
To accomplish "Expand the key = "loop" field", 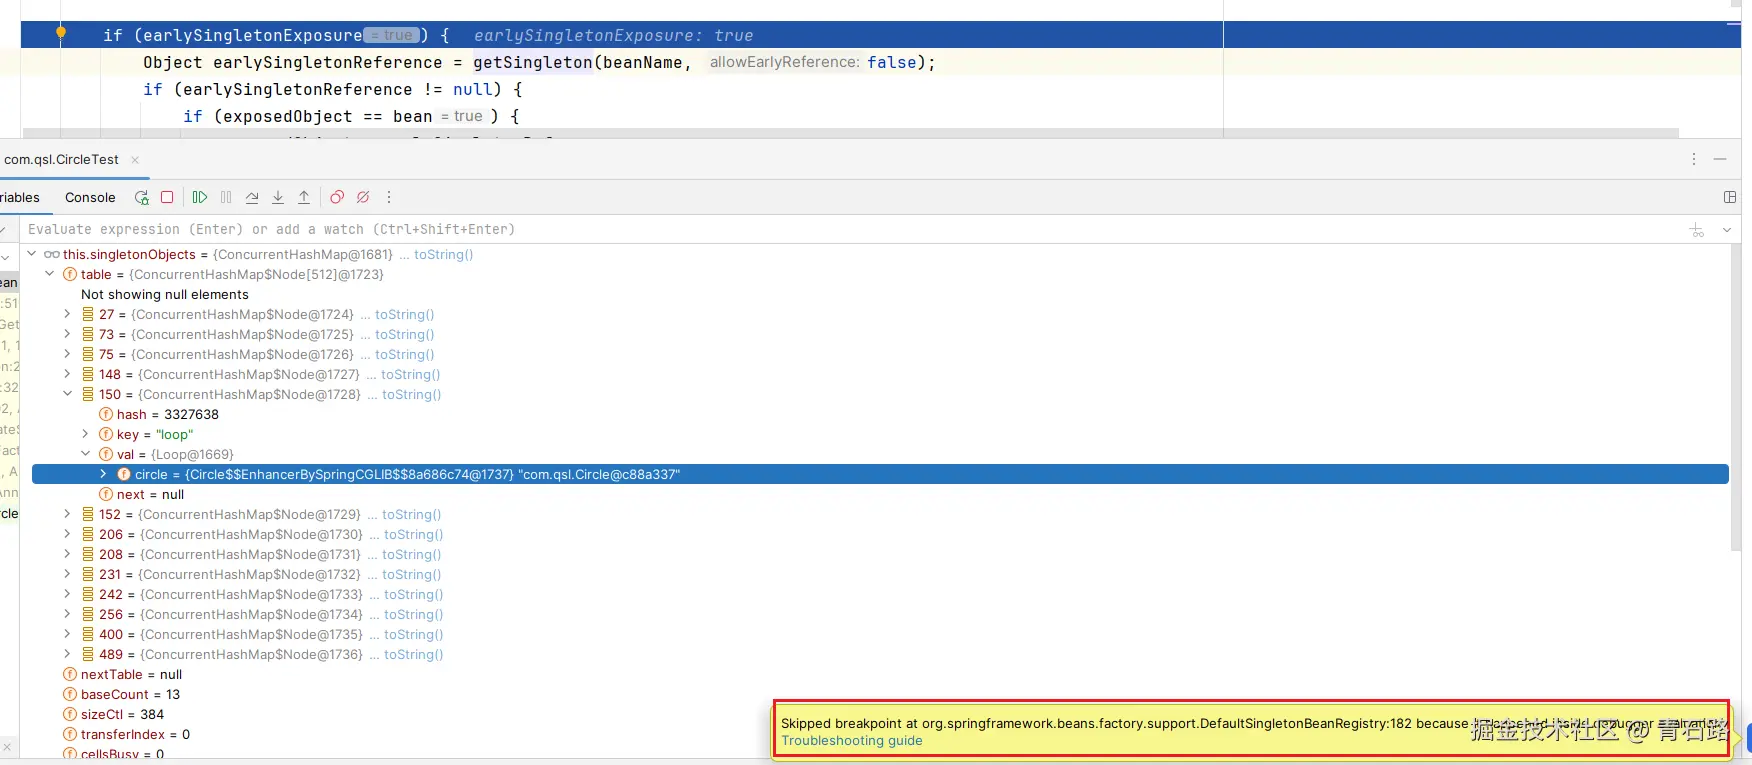I will coord(85,434).
